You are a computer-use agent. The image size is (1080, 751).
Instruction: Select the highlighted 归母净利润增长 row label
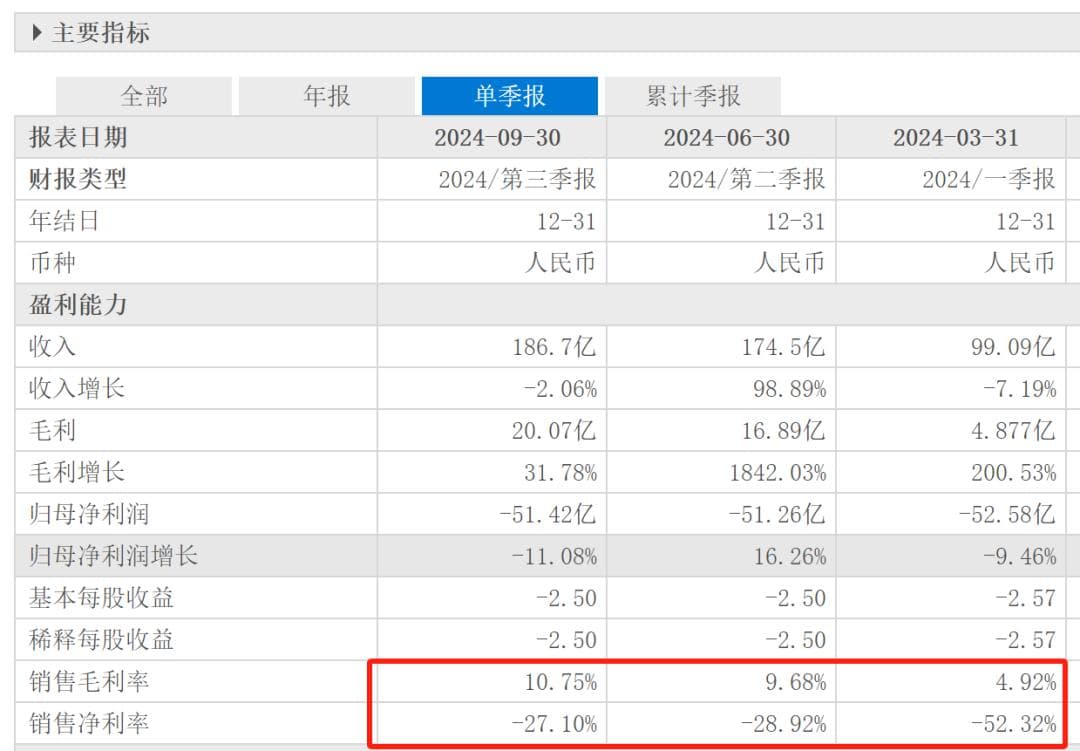[x=114, y=555]
